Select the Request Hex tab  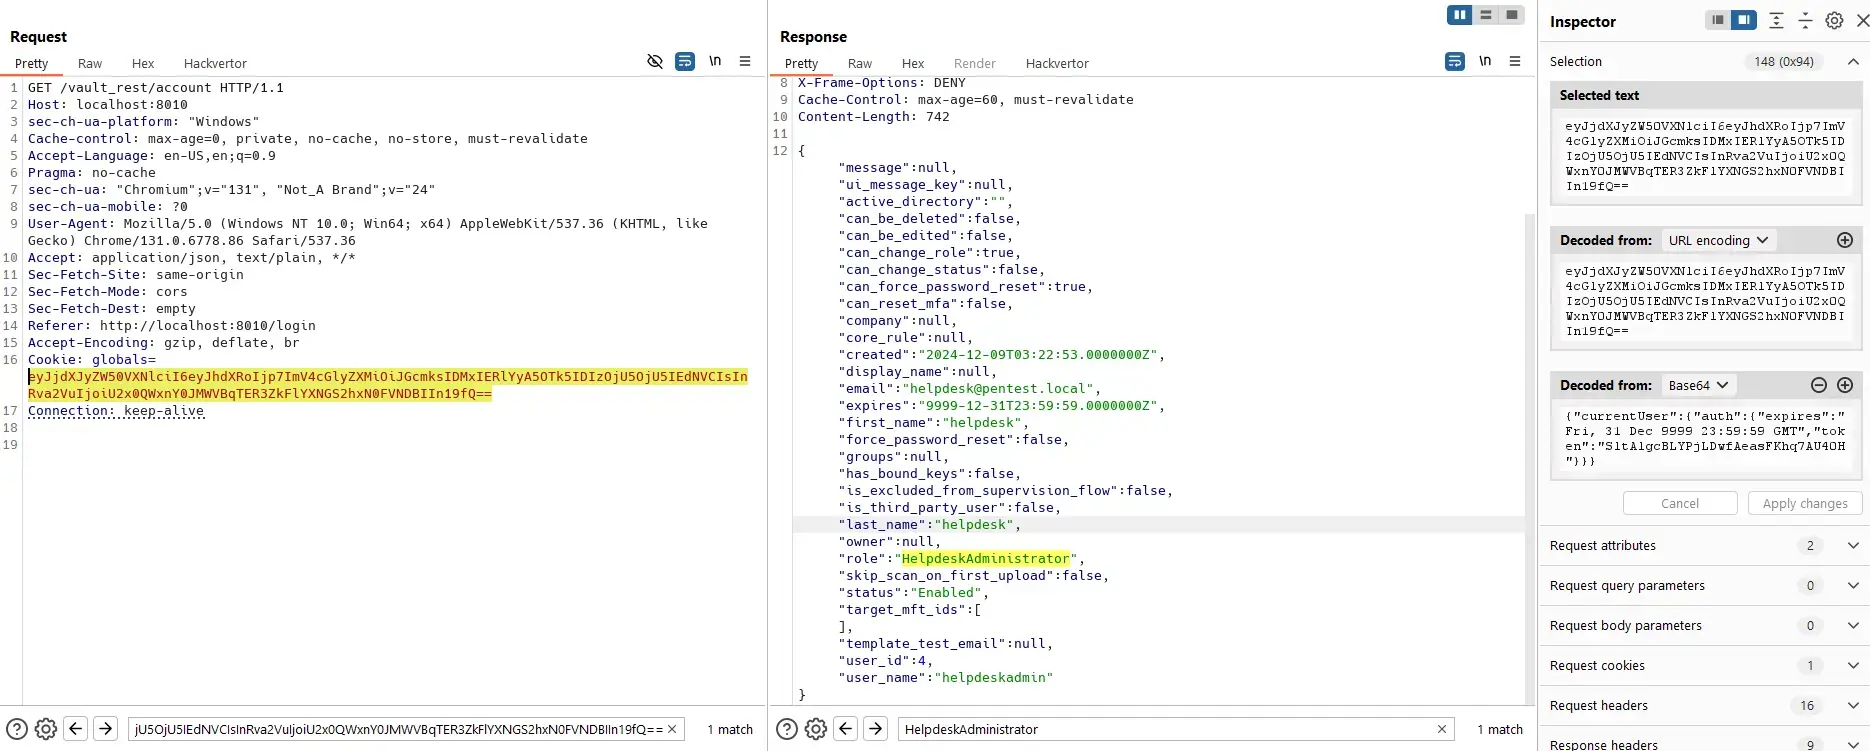pyautogui.click(x=143, y=63)
